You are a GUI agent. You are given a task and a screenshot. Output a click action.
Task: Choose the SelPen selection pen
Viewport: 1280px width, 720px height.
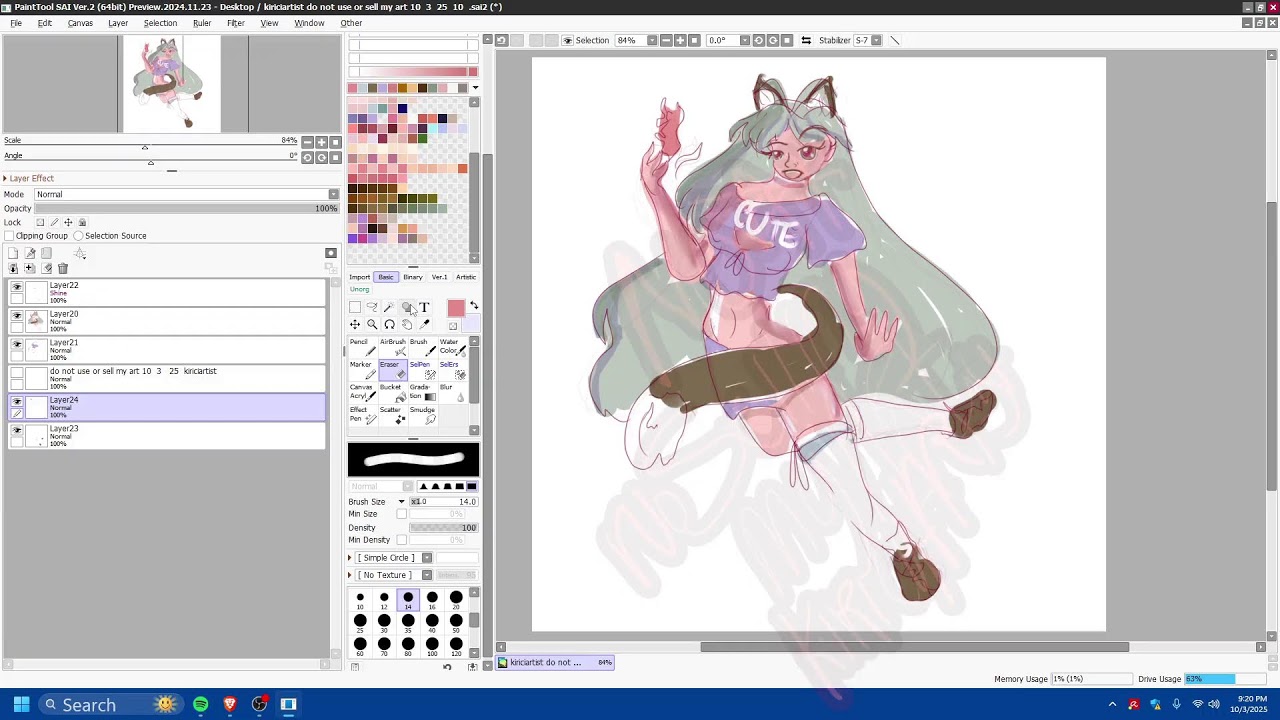click(x=423, y=370)
